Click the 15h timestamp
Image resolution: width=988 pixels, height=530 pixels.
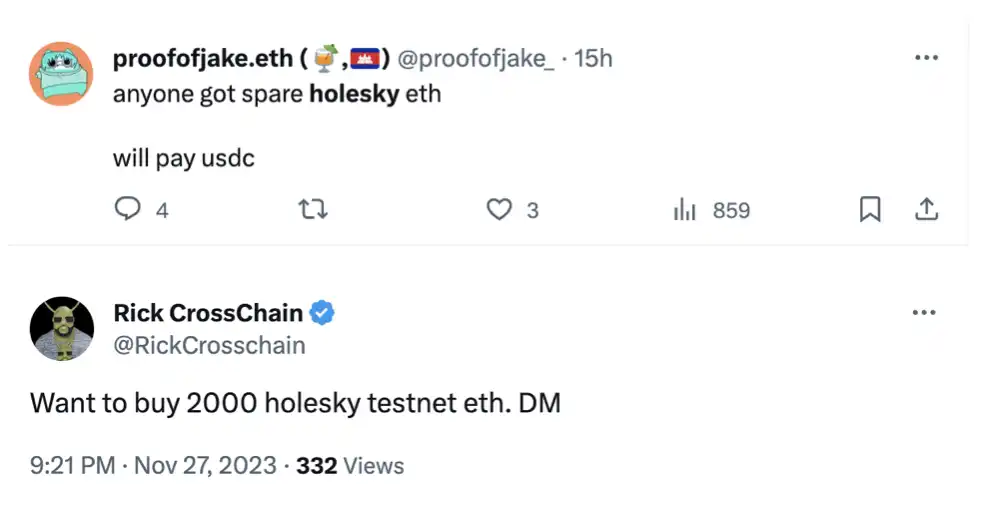pyautogui.click(x=593, y=59)
